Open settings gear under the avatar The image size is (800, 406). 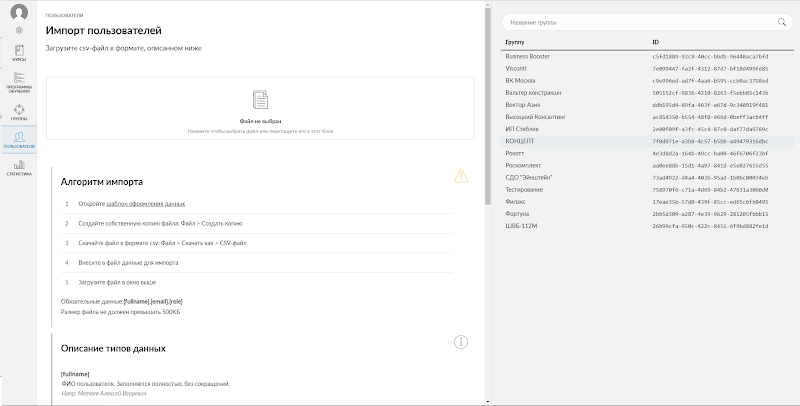coord(19,31)
